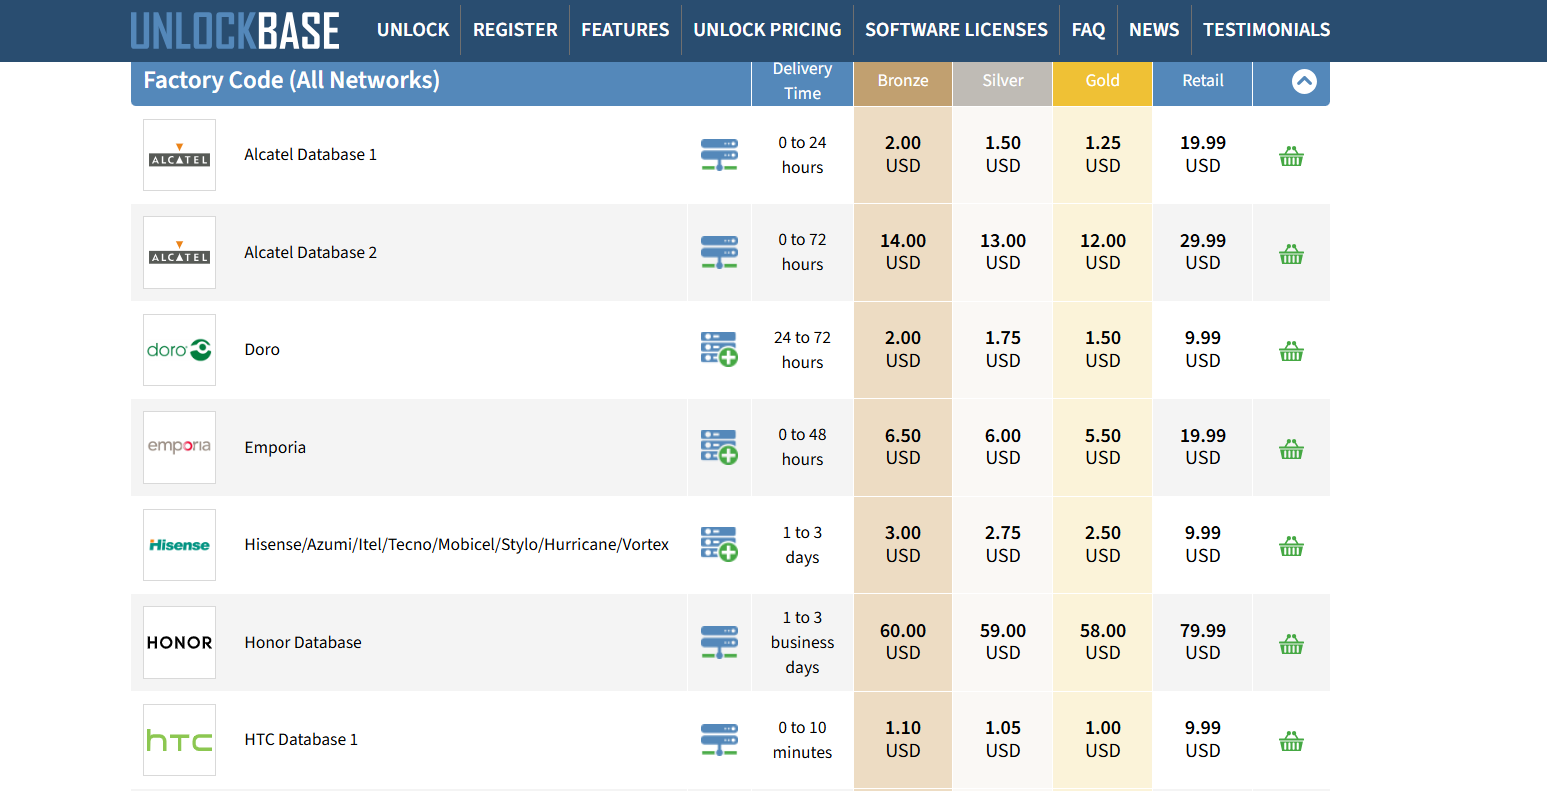Click the 14.00 USD Bronze price
Screen dimensions: 1547x791
click(903, 252)
